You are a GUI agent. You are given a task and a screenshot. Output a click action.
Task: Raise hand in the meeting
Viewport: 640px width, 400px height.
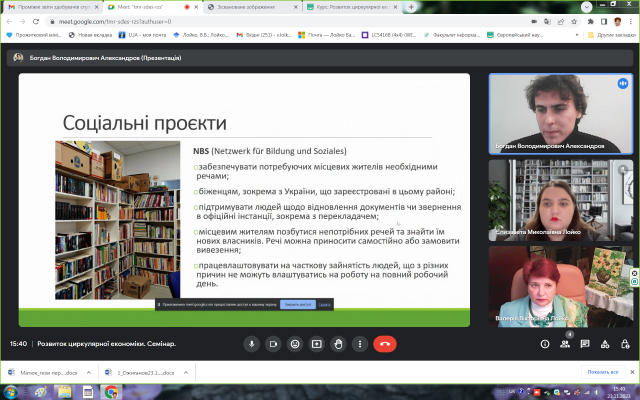[x=338, y=343]
